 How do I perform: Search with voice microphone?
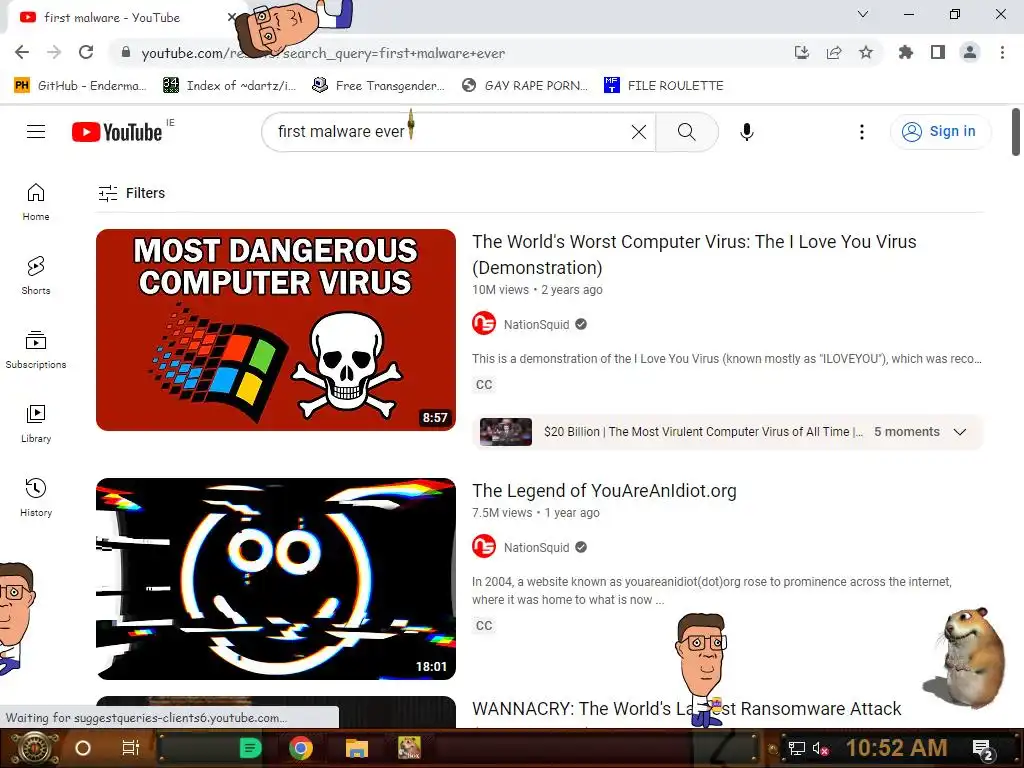coord(746,132)
